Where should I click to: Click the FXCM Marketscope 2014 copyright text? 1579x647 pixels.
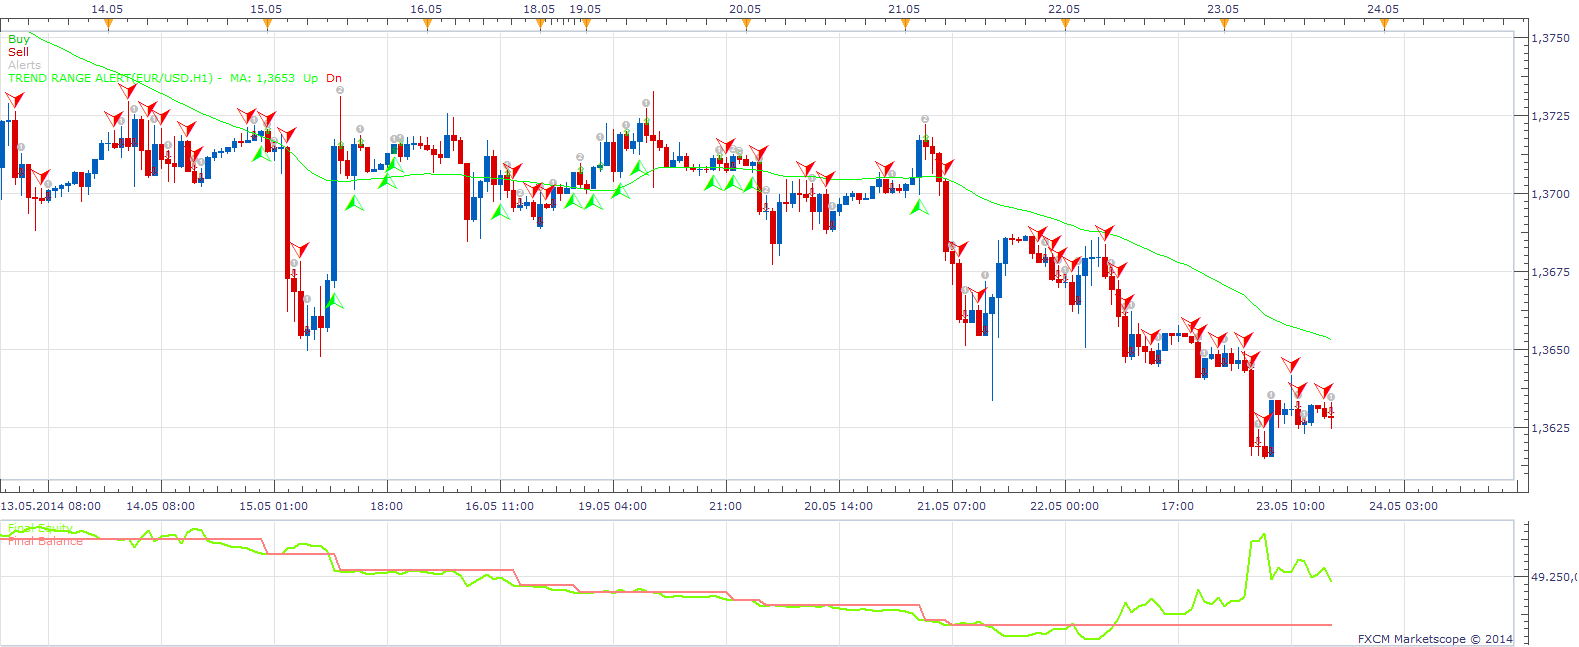(1435, 639)
